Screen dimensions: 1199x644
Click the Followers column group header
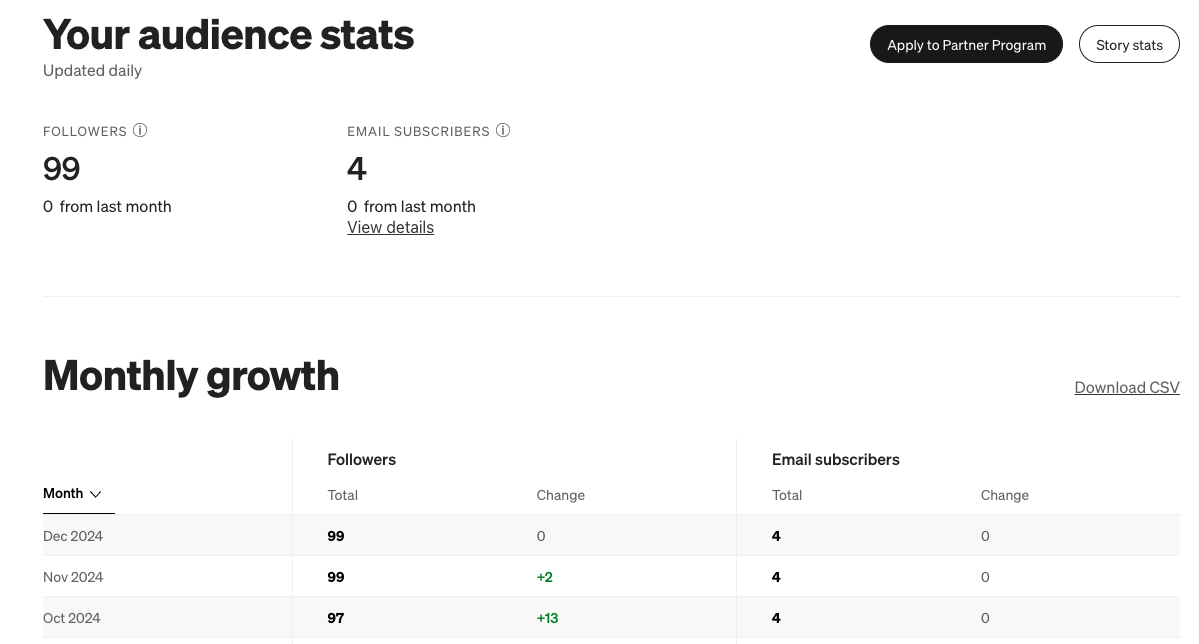(361, 459)
